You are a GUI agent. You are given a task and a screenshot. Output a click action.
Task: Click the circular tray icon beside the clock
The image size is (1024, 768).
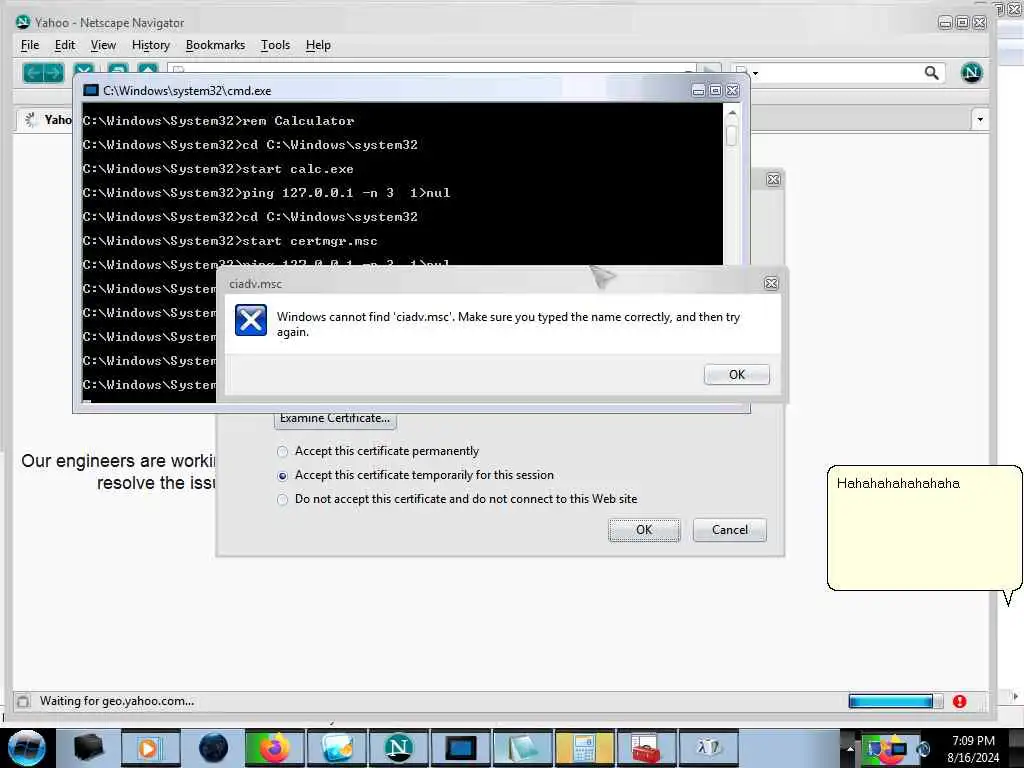tap(923, 749)
